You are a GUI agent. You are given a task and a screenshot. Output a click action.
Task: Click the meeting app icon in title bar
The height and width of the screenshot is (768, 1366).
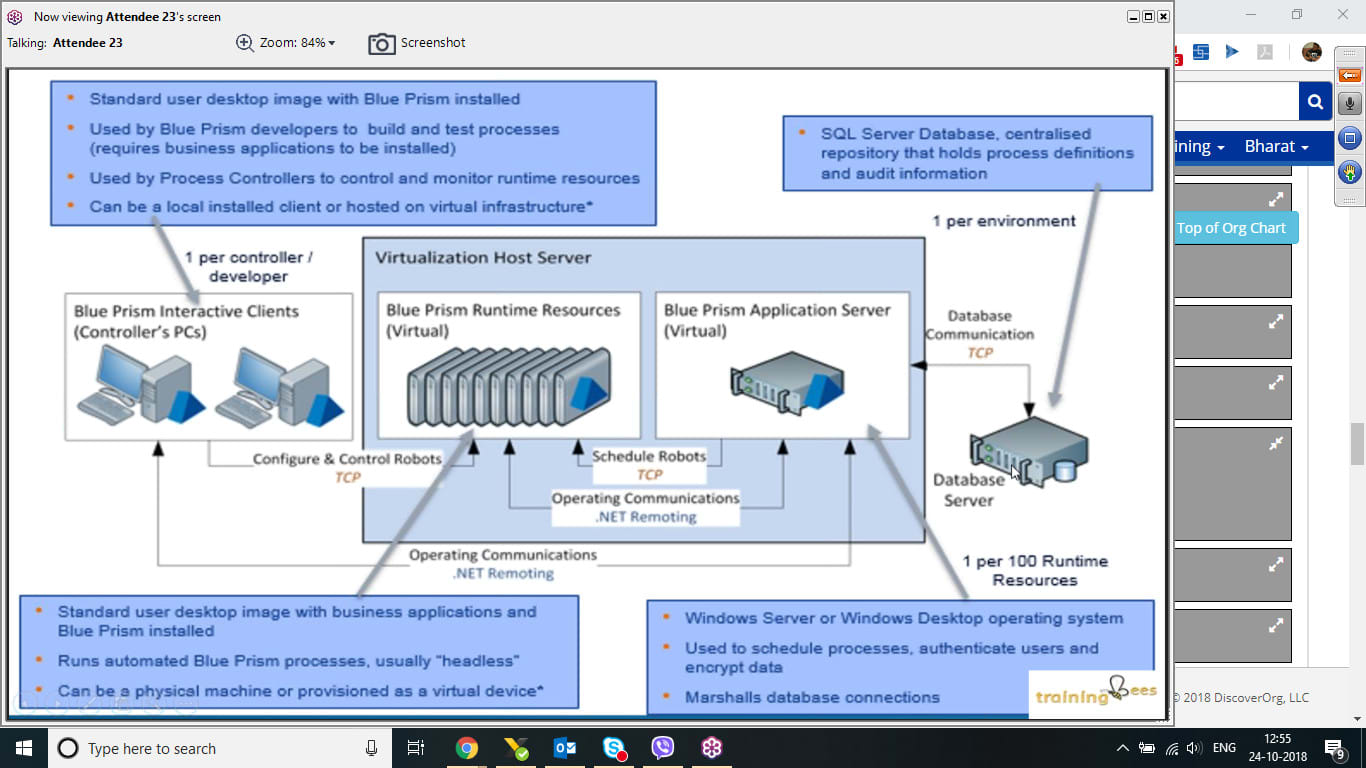click(15, 16)
